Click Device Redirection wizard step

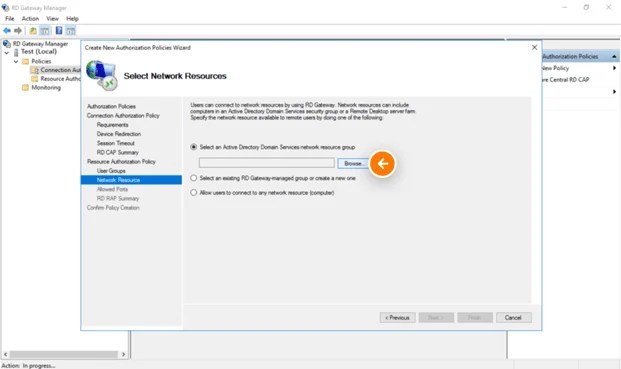click(119, 134)
